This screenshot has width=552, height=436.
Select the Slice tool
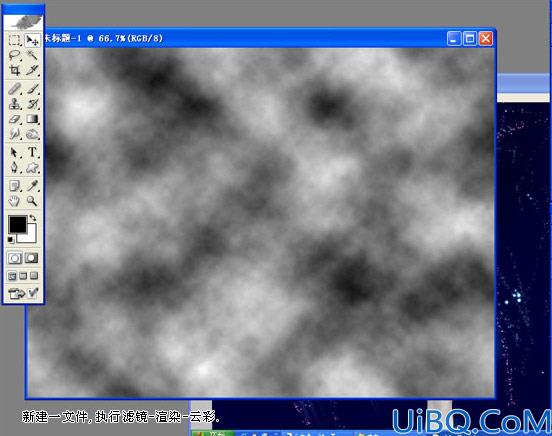32,70
